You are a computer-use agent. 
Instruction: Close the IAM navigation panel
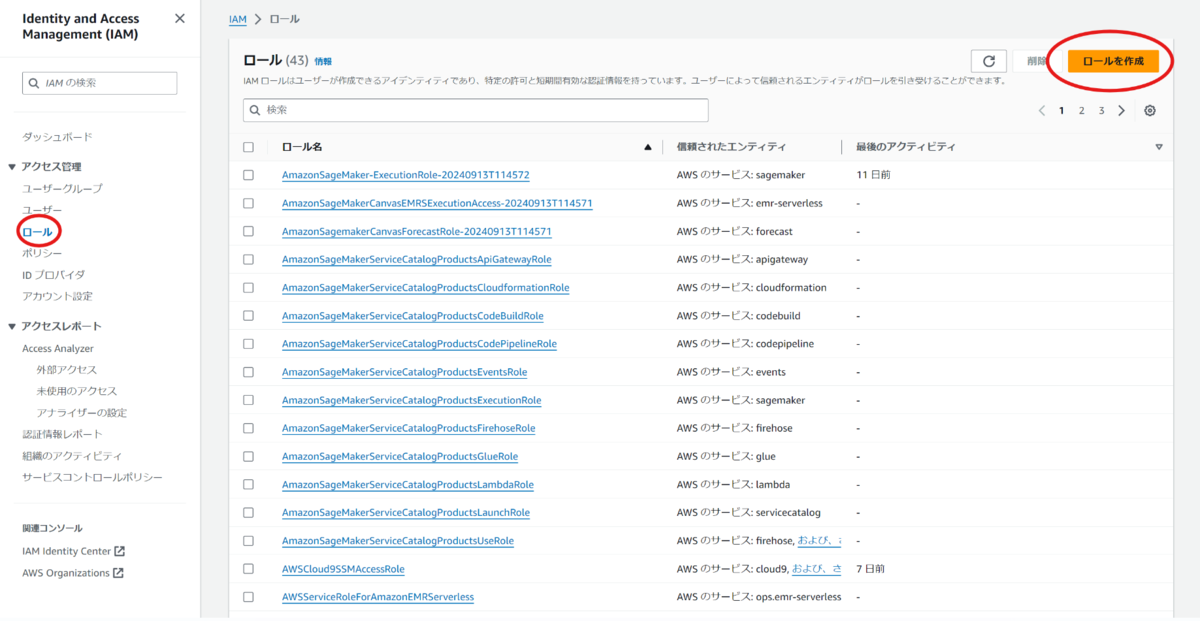click(179, 18)
